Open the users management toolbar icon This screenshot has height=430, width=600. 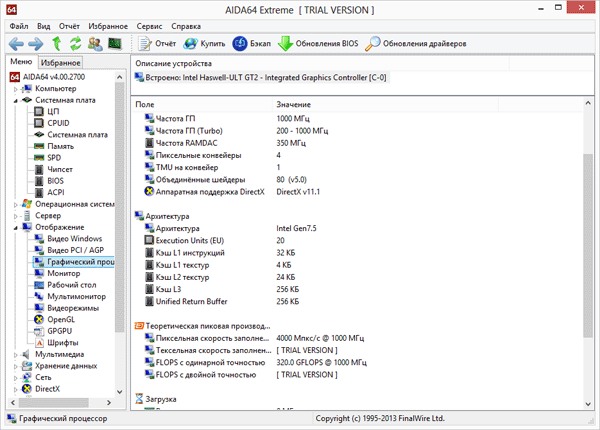point(95,44)
